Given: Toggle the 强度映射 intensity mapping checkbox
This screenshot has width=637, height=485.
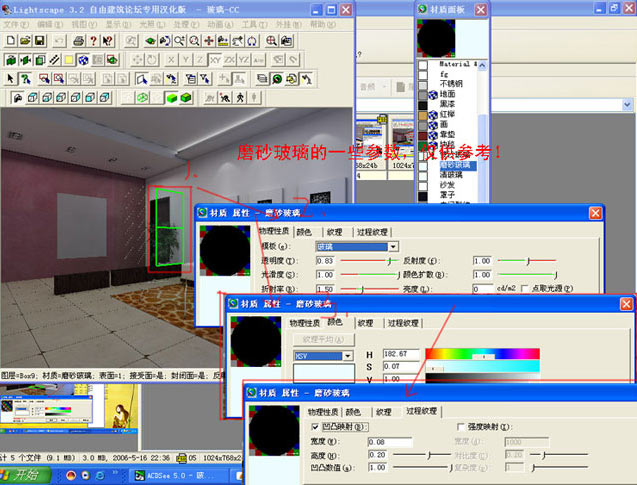Looking at the screenshot, I should (461, 427).
